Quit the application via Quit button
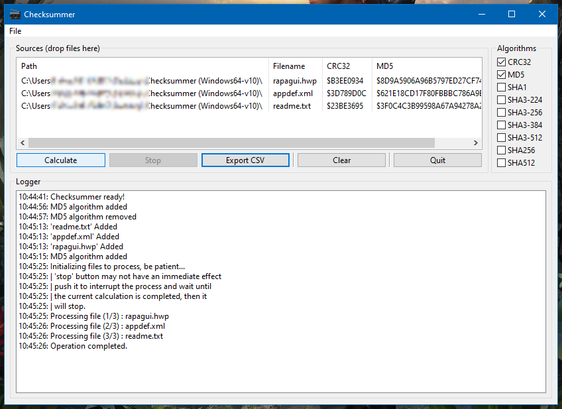This screenshot has height=409, width=562. coord(438,160)
